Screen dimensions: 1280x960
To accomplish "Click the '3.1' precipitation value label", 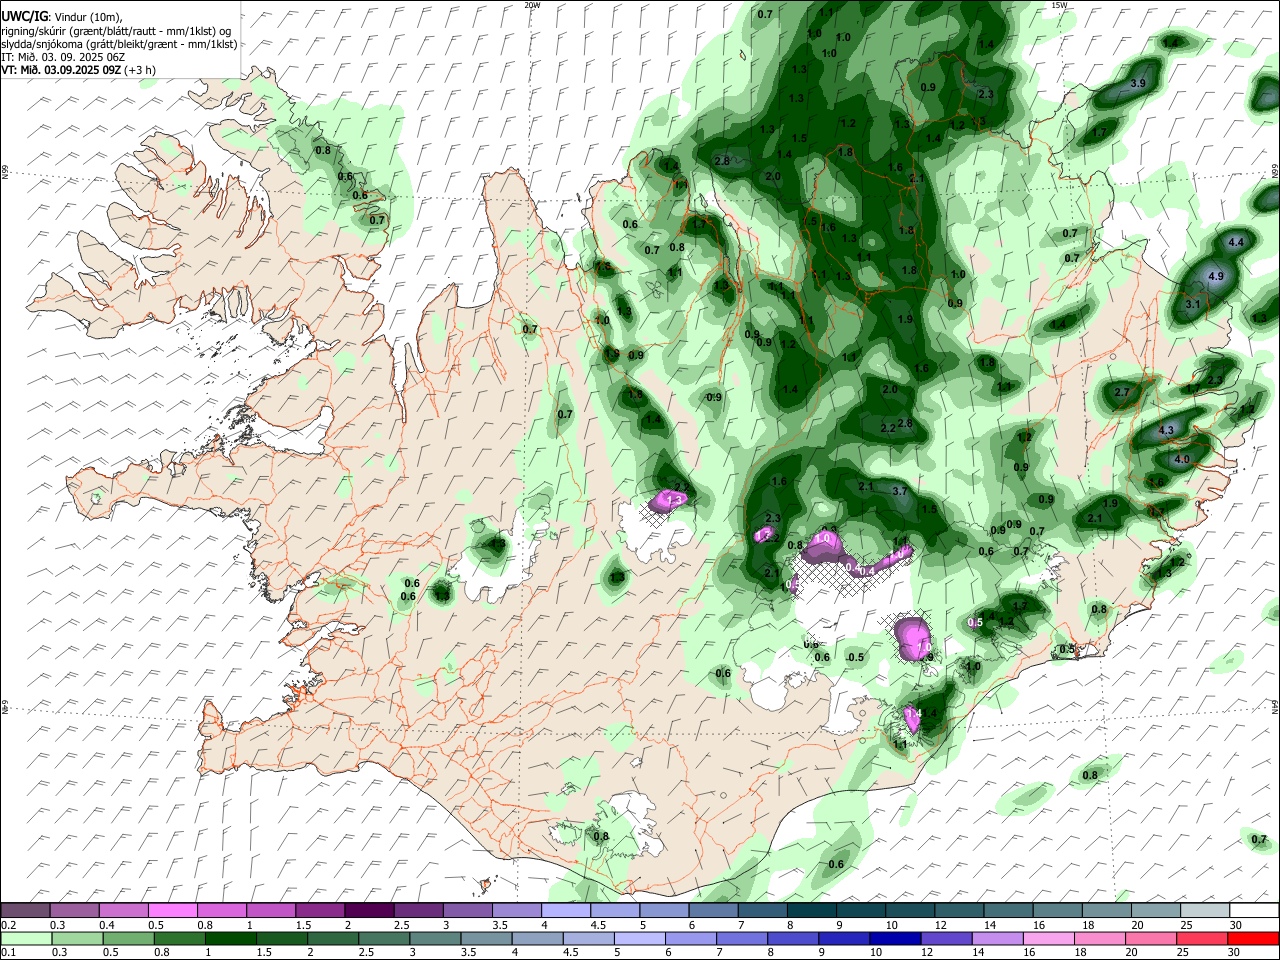I will click(1192, 304).
